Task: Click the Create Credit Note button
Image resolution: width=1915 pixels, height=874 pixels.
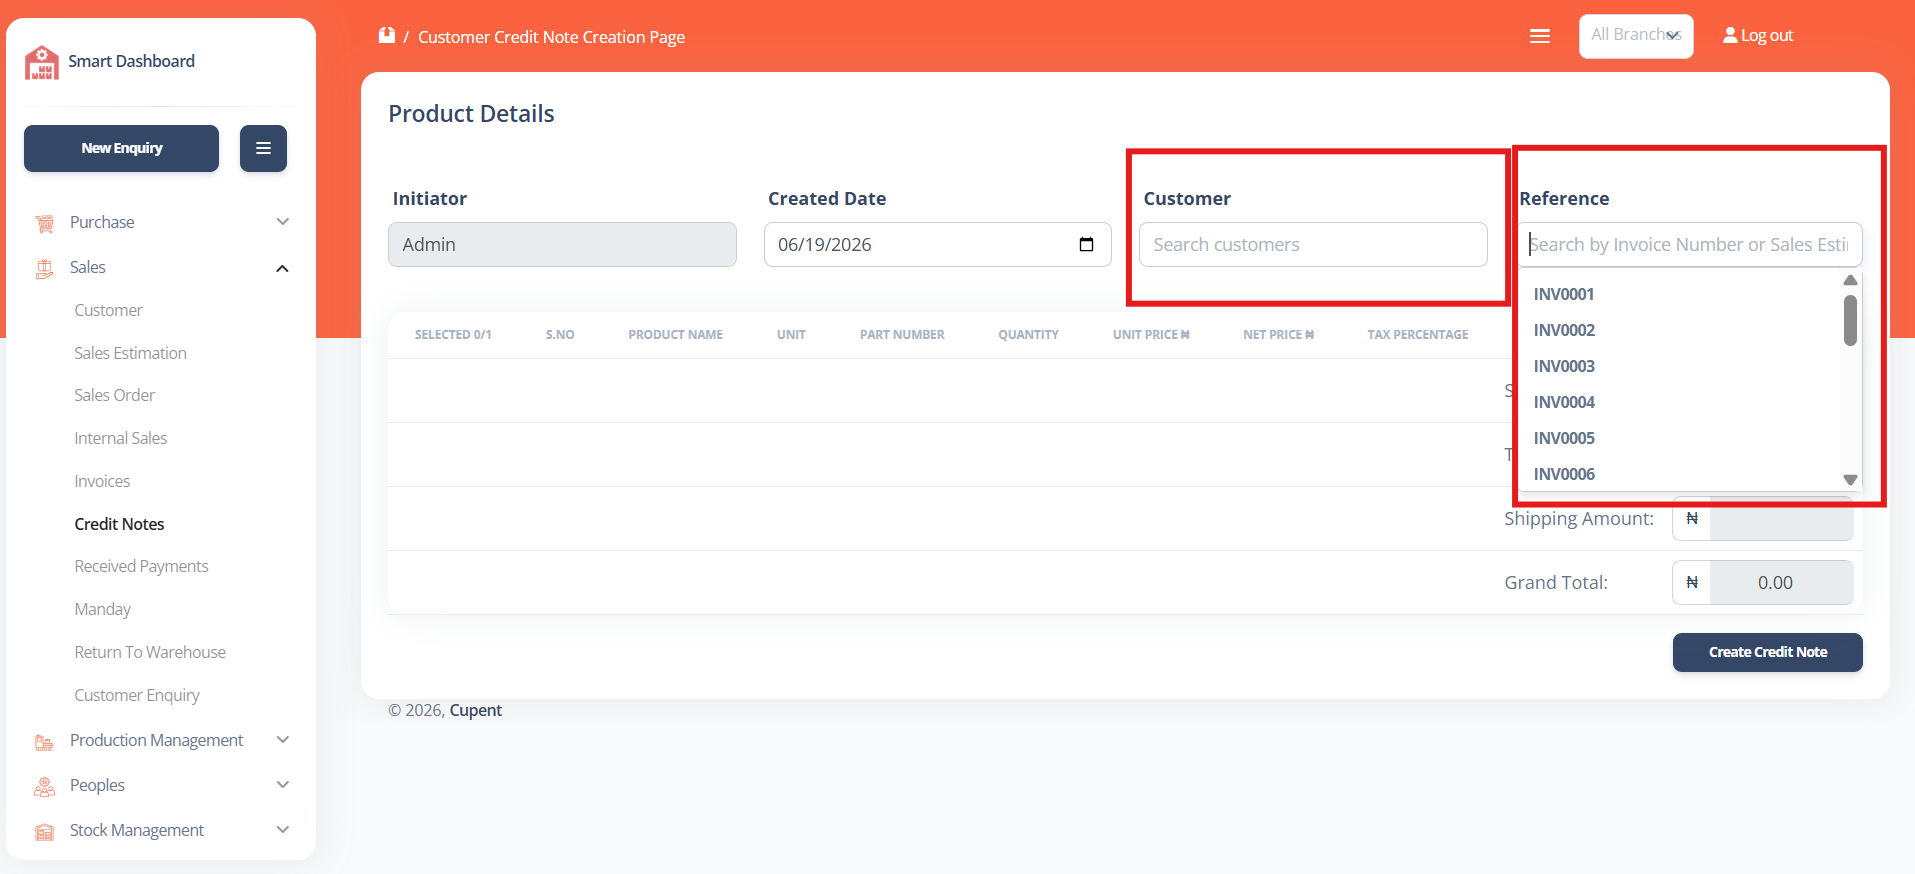Action: click(1767, 652)
